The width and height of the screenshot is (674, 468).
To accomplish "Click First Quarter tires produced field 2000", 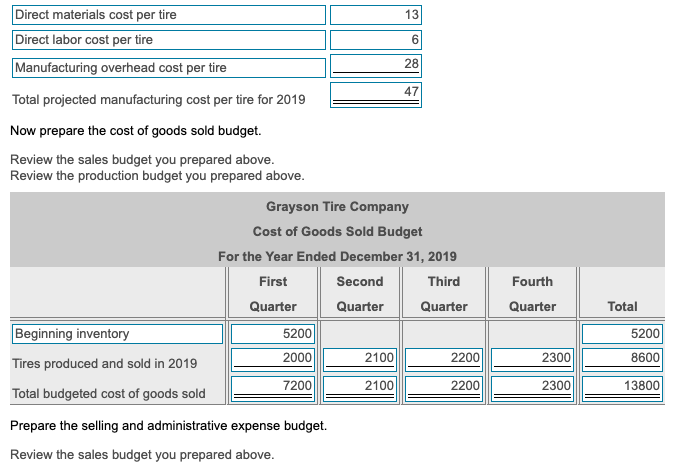I will click(x=273, y=360).
